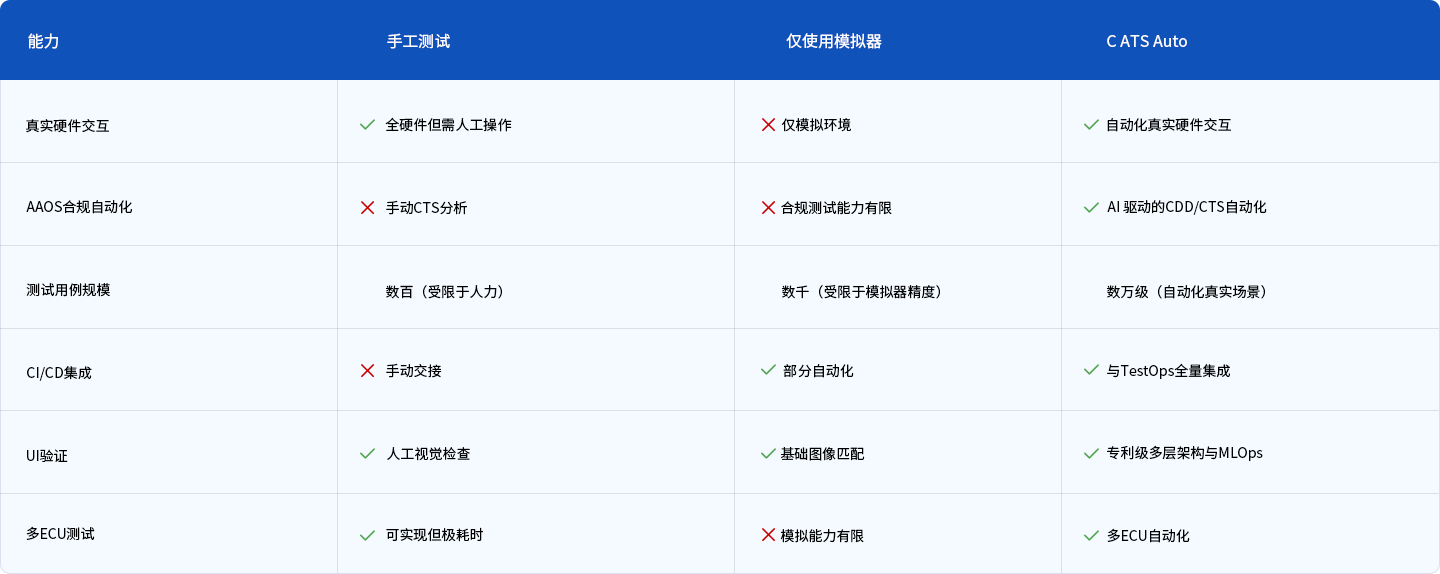
Task: Click the 手动CTS分析 cell text
Action: click(x=426, y=208)
